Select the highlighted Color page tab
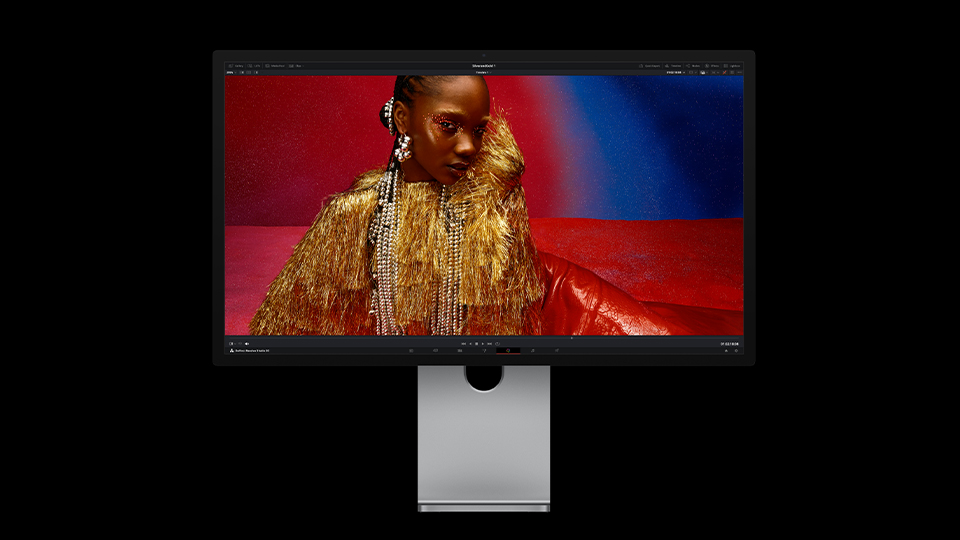This screenshot has width=960, height=540. click(508, 351)
